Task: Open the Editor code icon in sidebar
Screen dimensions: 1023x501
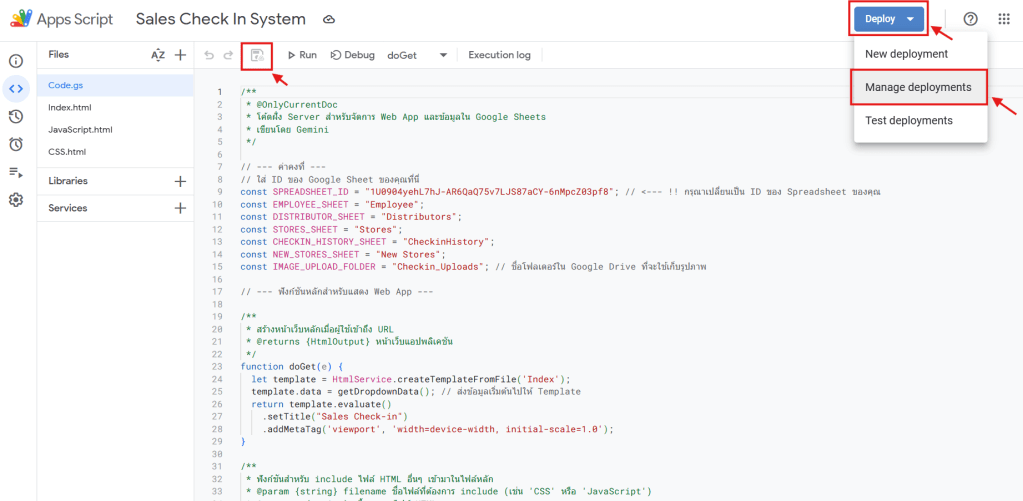Action: 16,88
